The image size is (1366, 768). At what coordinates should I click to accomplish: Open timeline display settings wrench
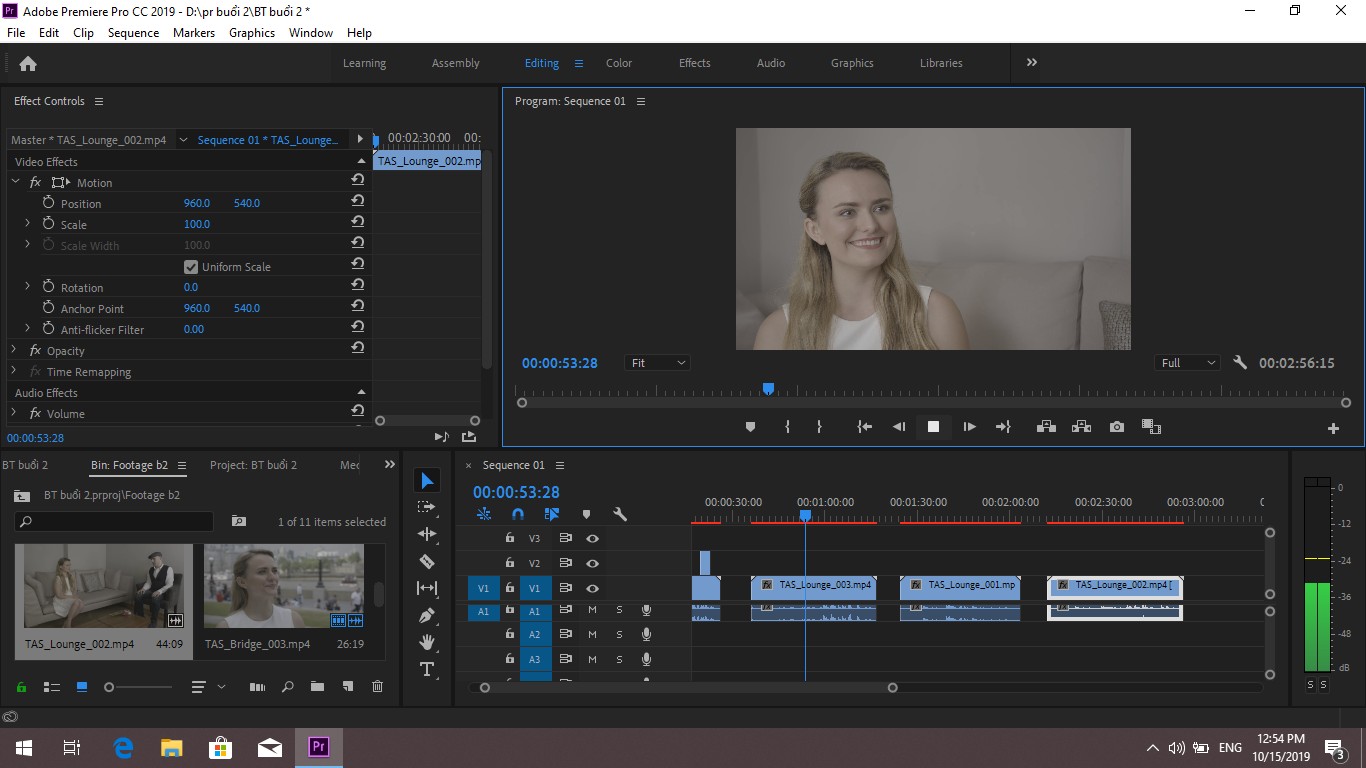620,514
